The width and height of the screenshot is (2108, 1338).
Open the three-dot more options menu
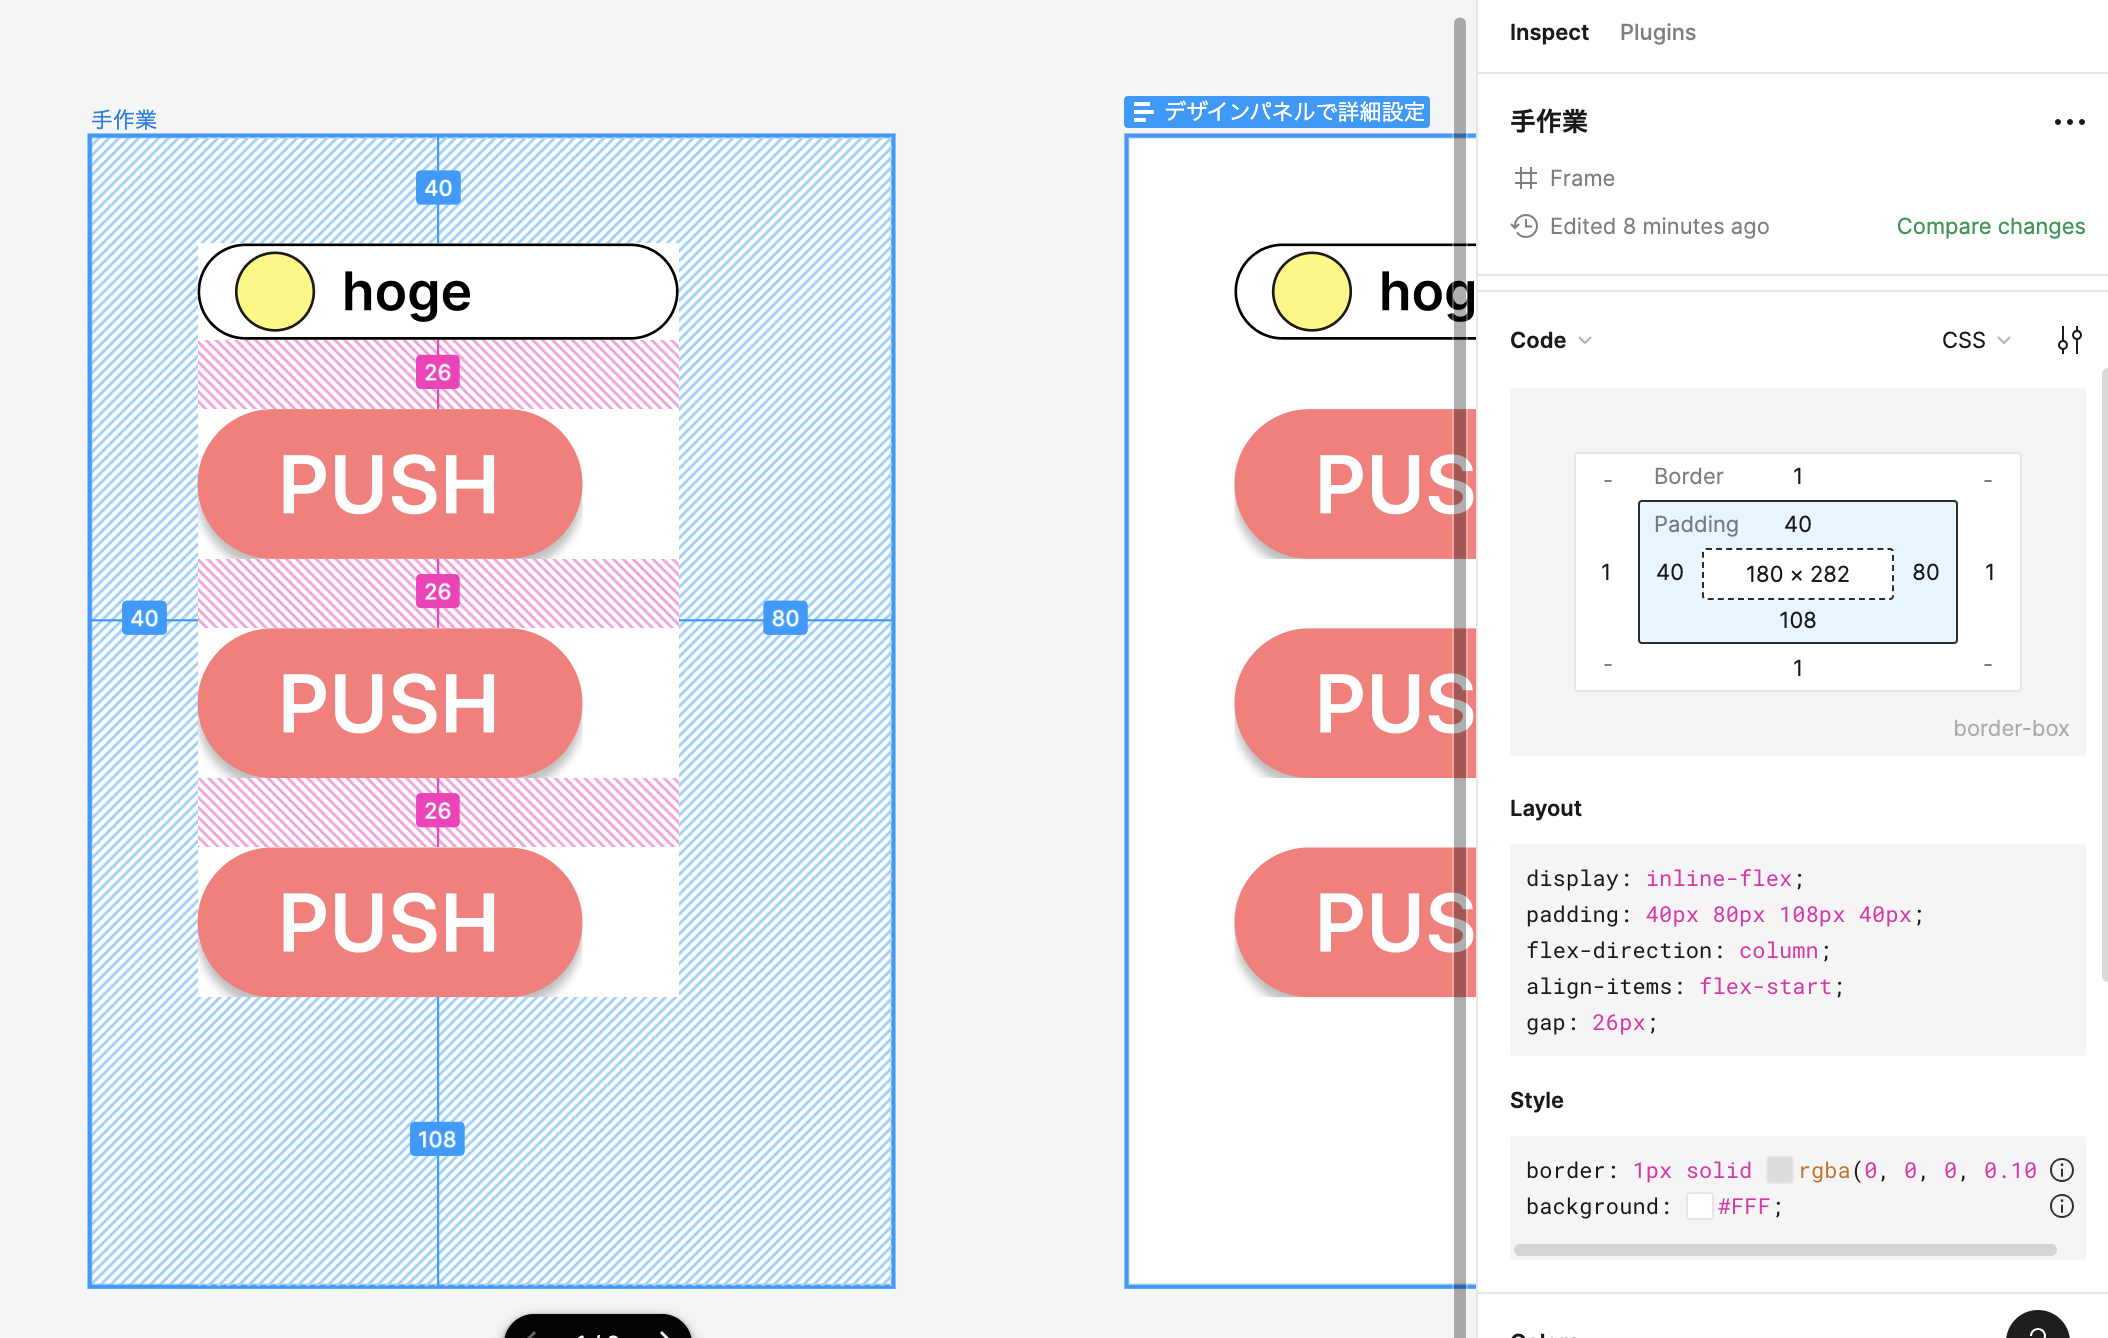point(2069,122)
